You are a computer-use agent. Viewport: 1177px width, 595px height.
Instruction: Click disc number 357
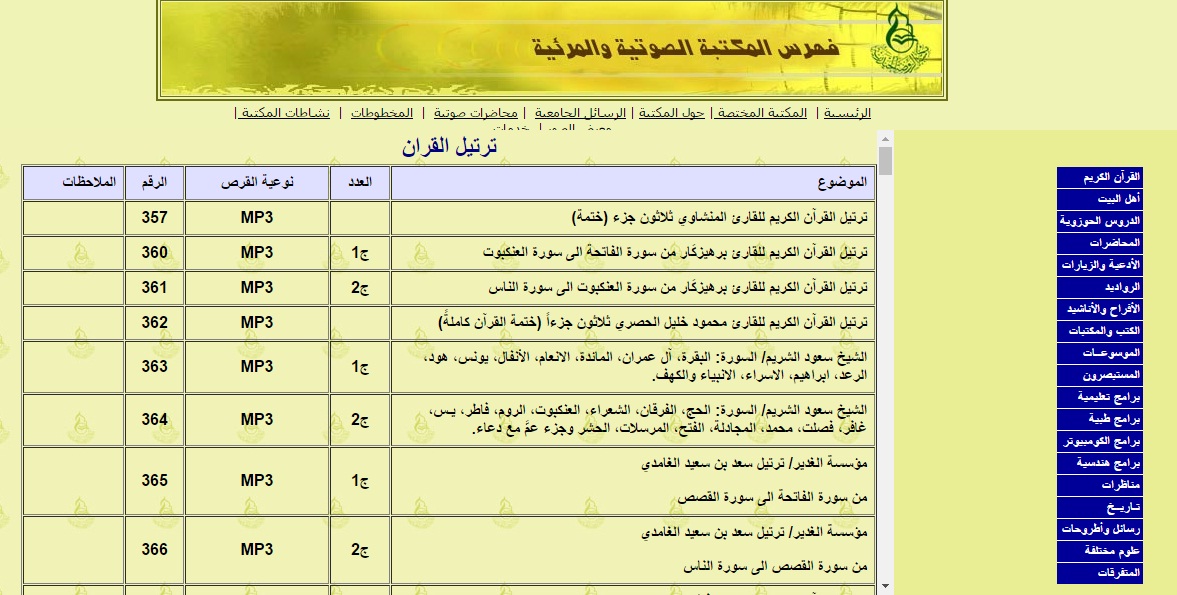(155, 218)
